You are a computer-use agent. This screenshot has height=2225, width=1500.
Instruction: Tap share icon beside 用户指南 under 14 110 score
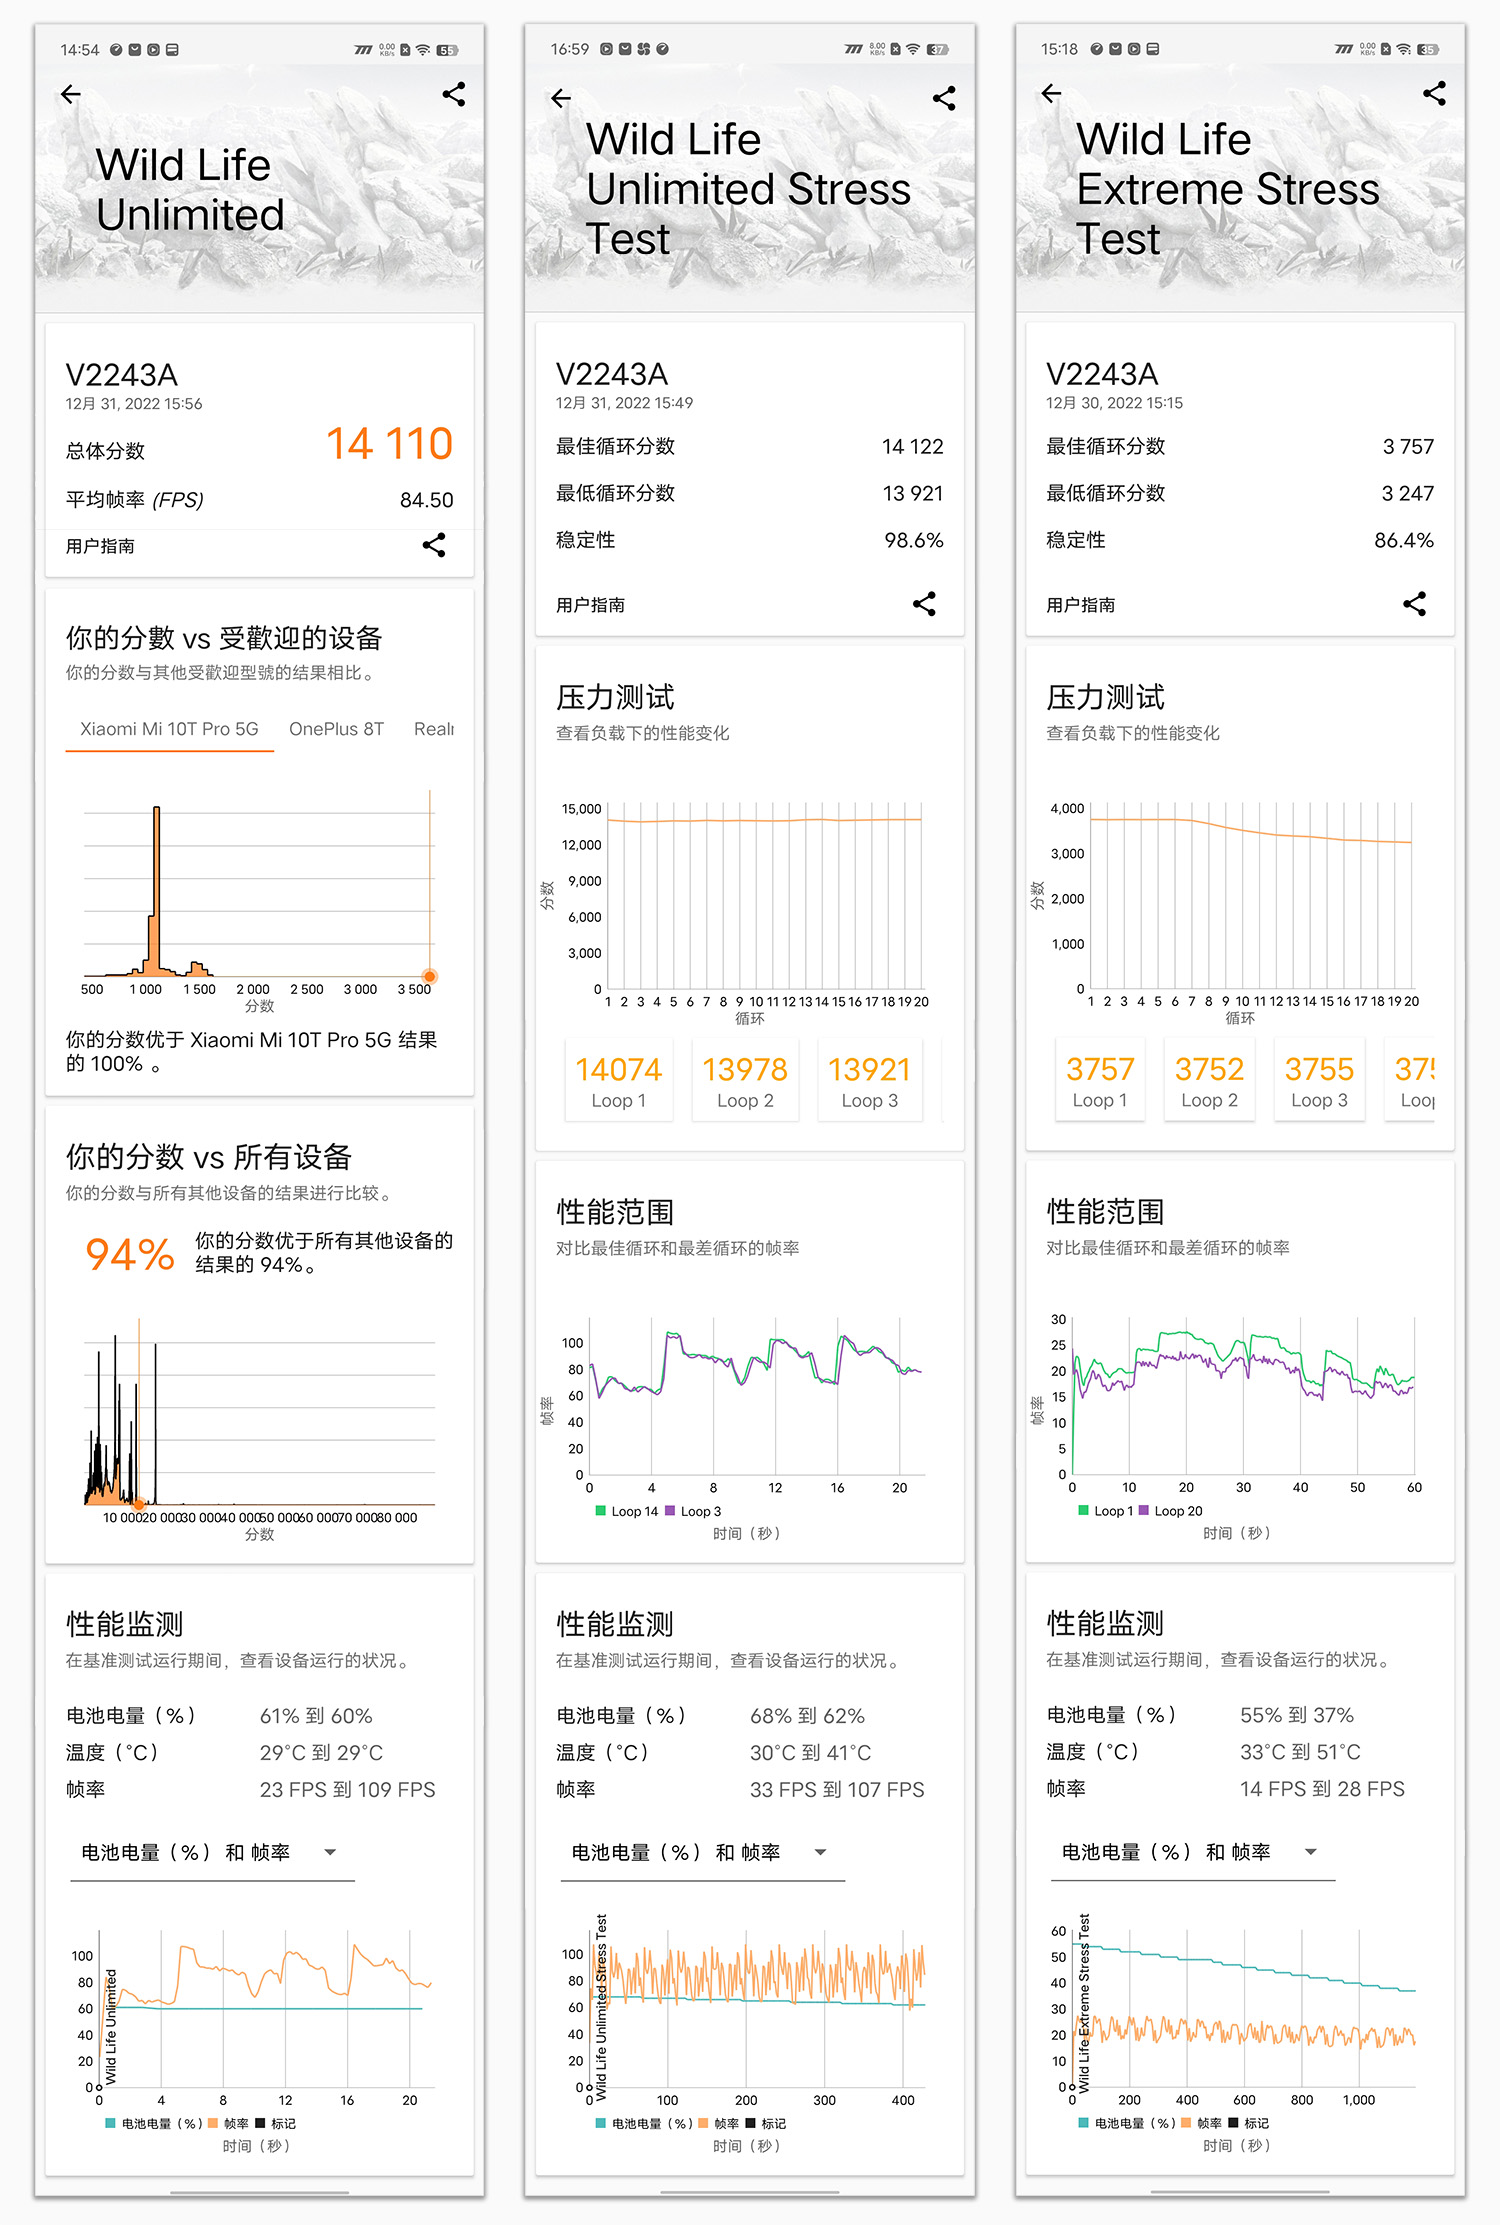pyautogui.click(x=434, y=545)
